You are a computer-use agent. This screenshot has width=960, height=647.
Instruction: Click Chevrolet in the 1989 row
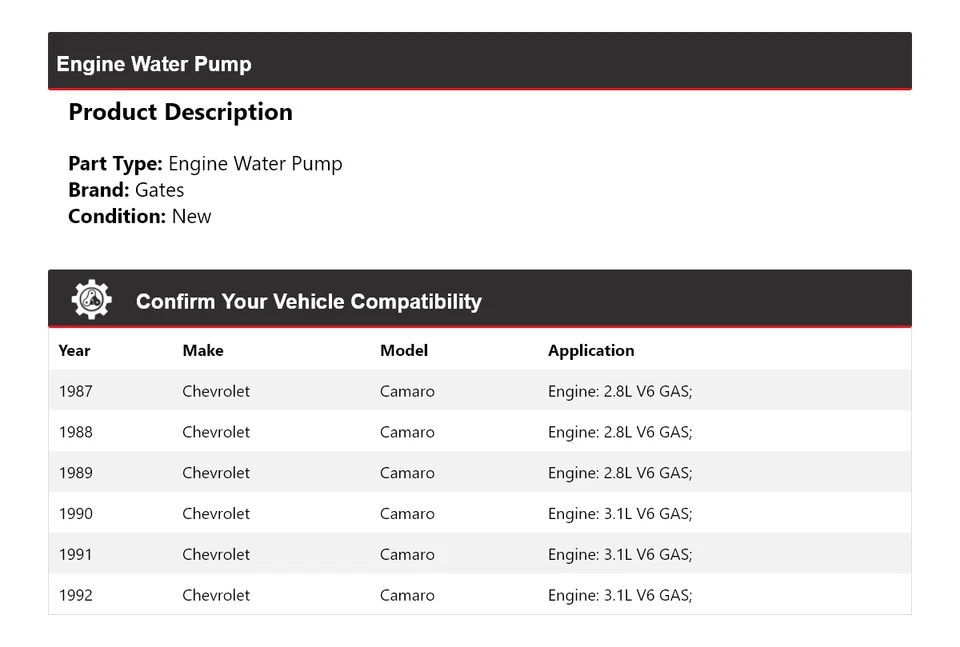point(216,473)
